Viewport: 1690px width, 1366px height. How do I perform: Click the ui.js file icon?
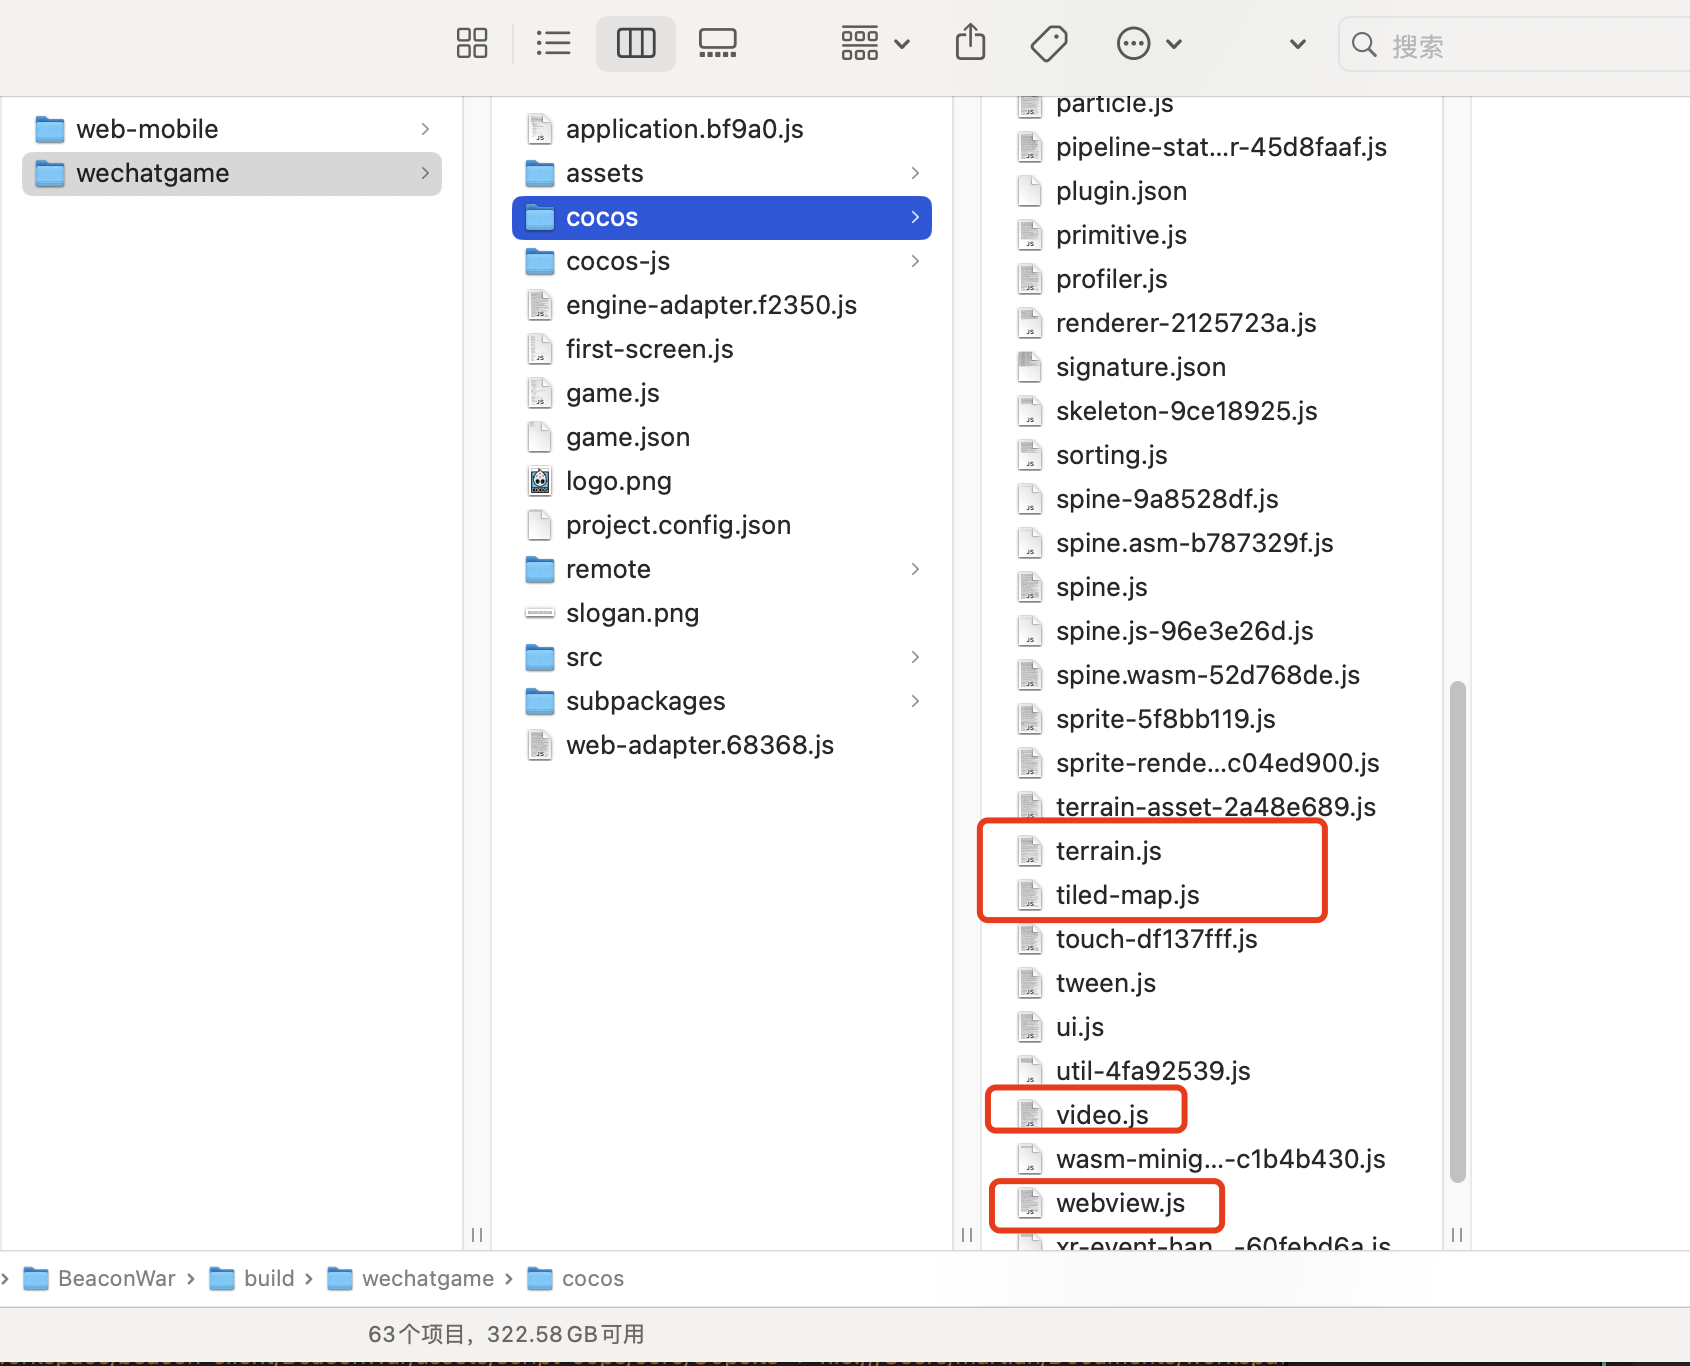1030,1027
